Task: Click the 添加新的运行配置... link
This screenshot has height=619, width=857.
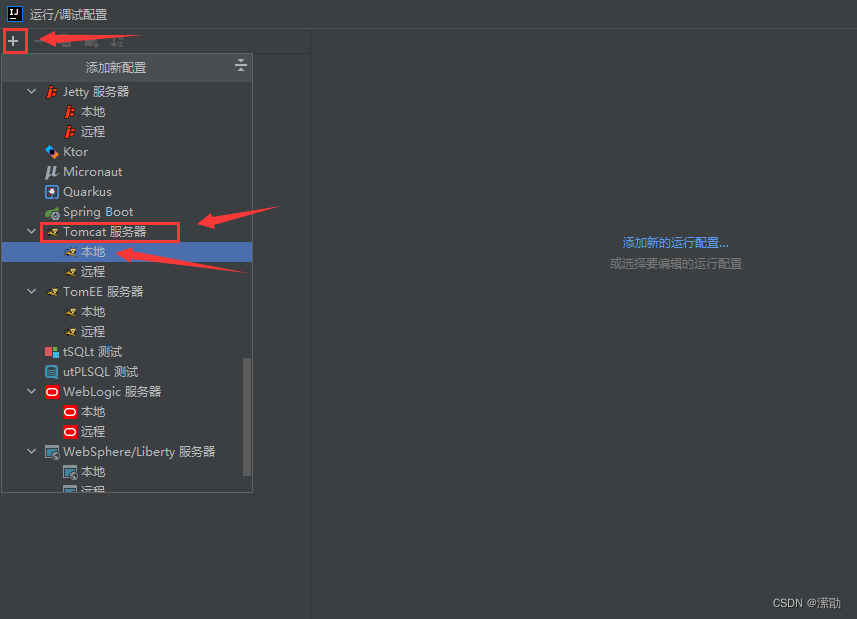Action: [676, 243]
